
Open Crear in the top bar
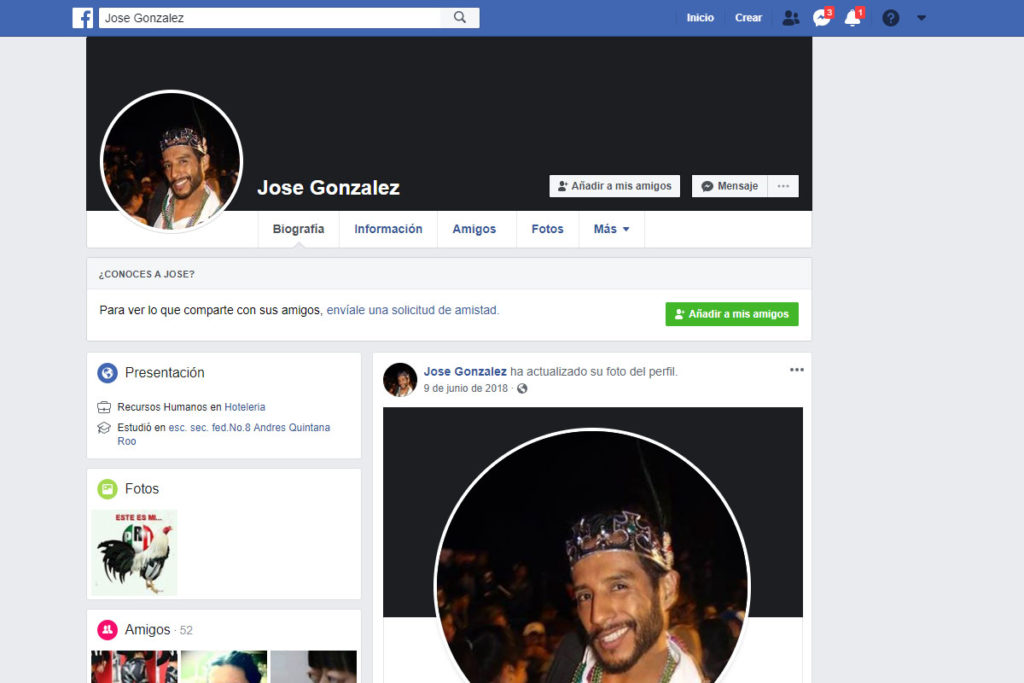pos(748,18)
